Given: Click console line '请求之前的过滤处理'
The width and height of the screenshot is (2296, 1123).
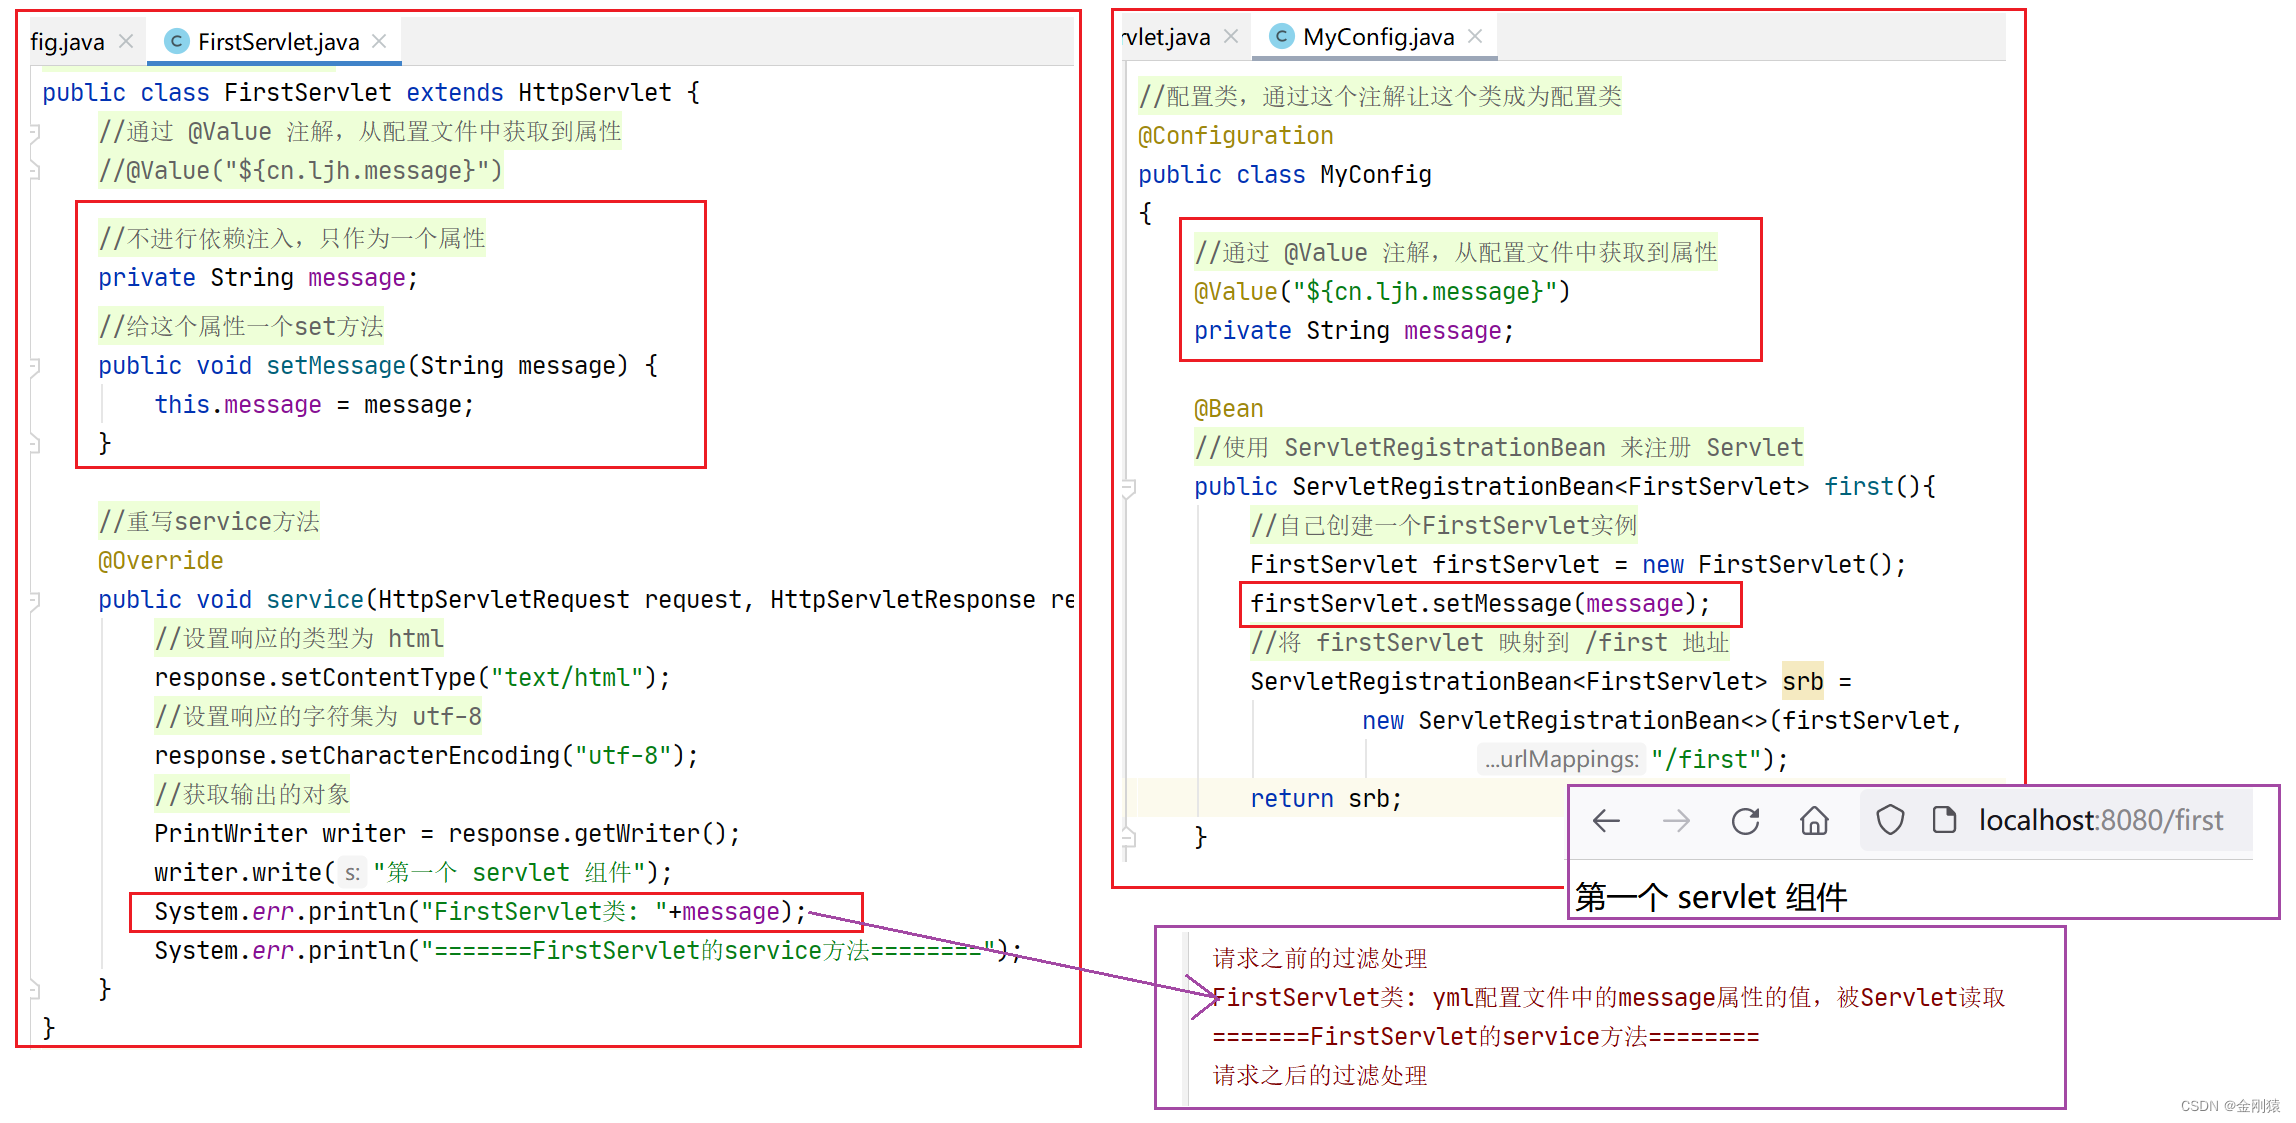Looking at the screenshot, I should click(x=1320, y=959).
